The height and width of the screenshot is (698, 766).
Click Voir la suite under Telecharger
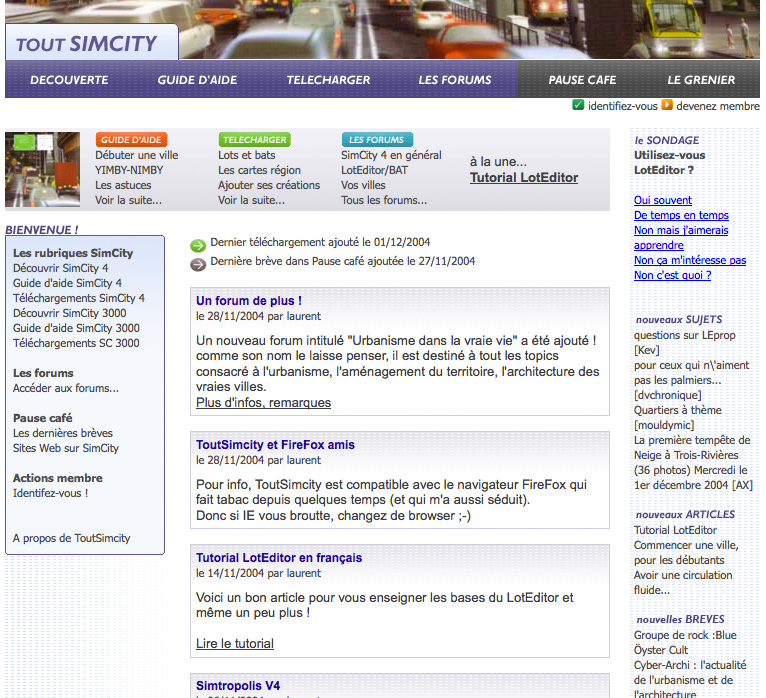click(252, 200)
